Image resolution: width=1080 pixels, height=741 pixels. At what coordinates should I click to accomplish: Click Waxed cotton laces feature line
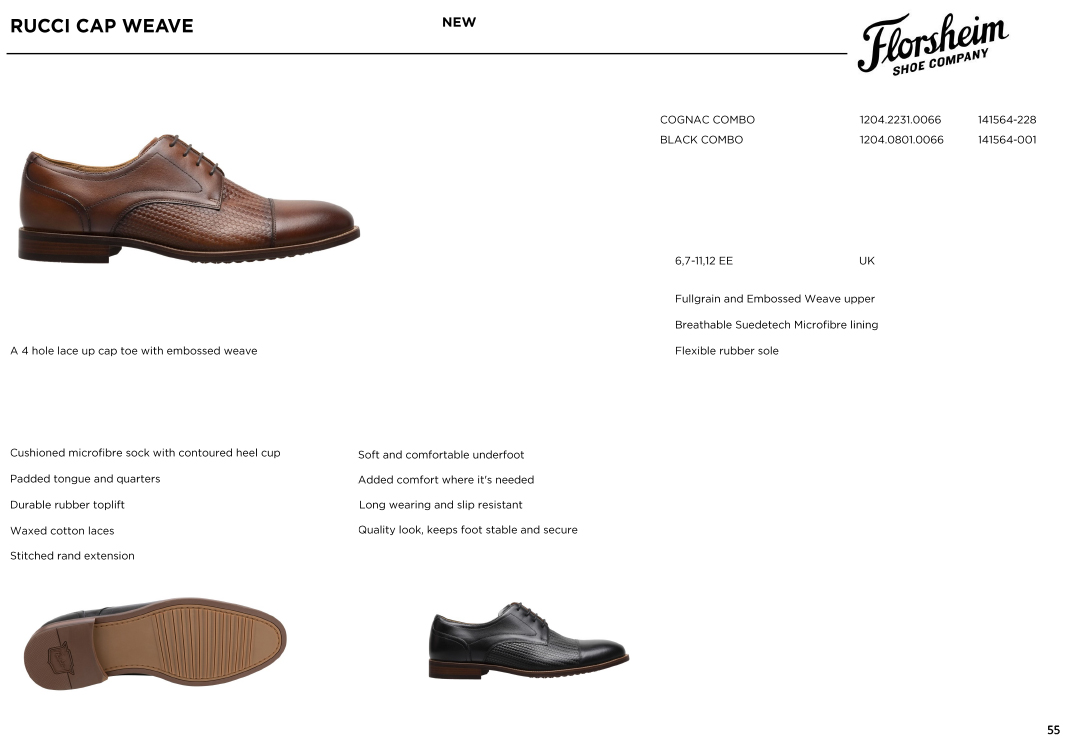(x=62, y=531)
